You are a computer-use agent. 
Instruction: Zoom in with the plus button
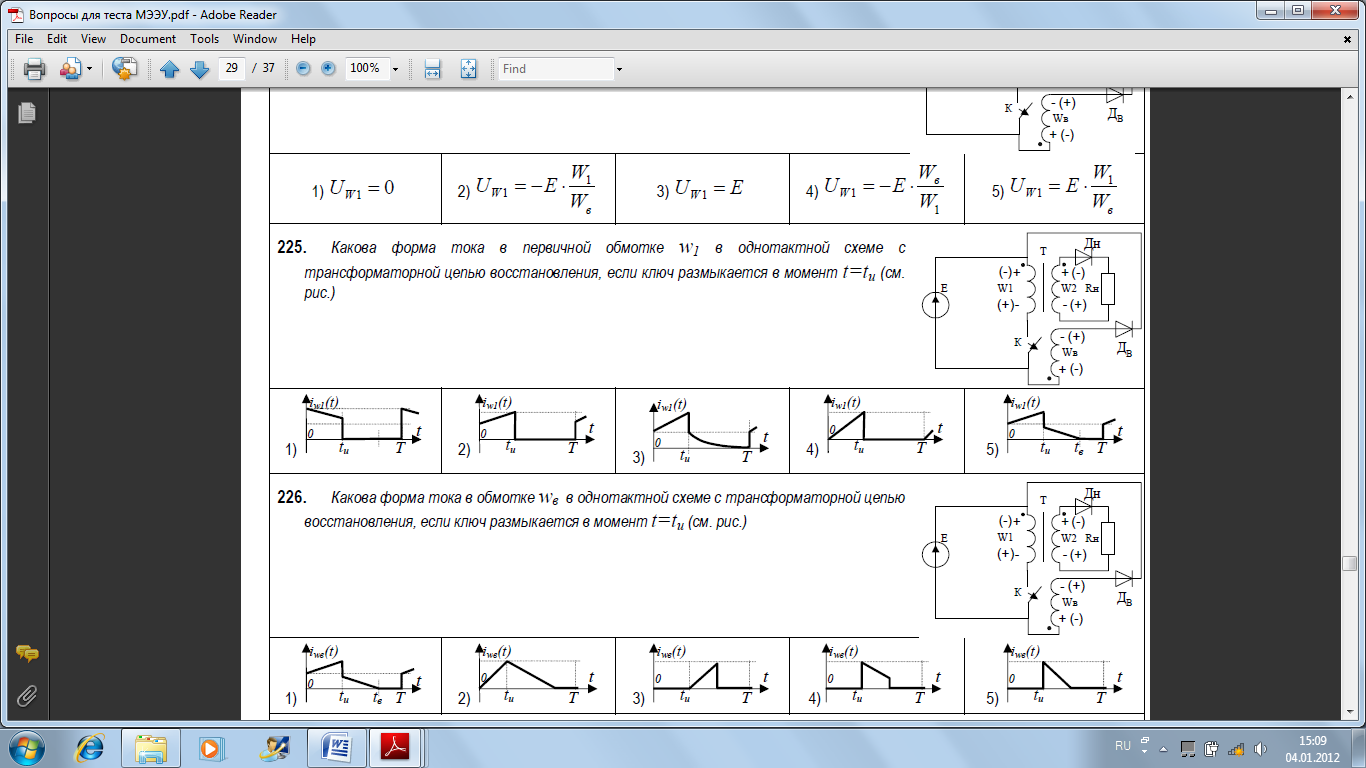coord(328,69)
